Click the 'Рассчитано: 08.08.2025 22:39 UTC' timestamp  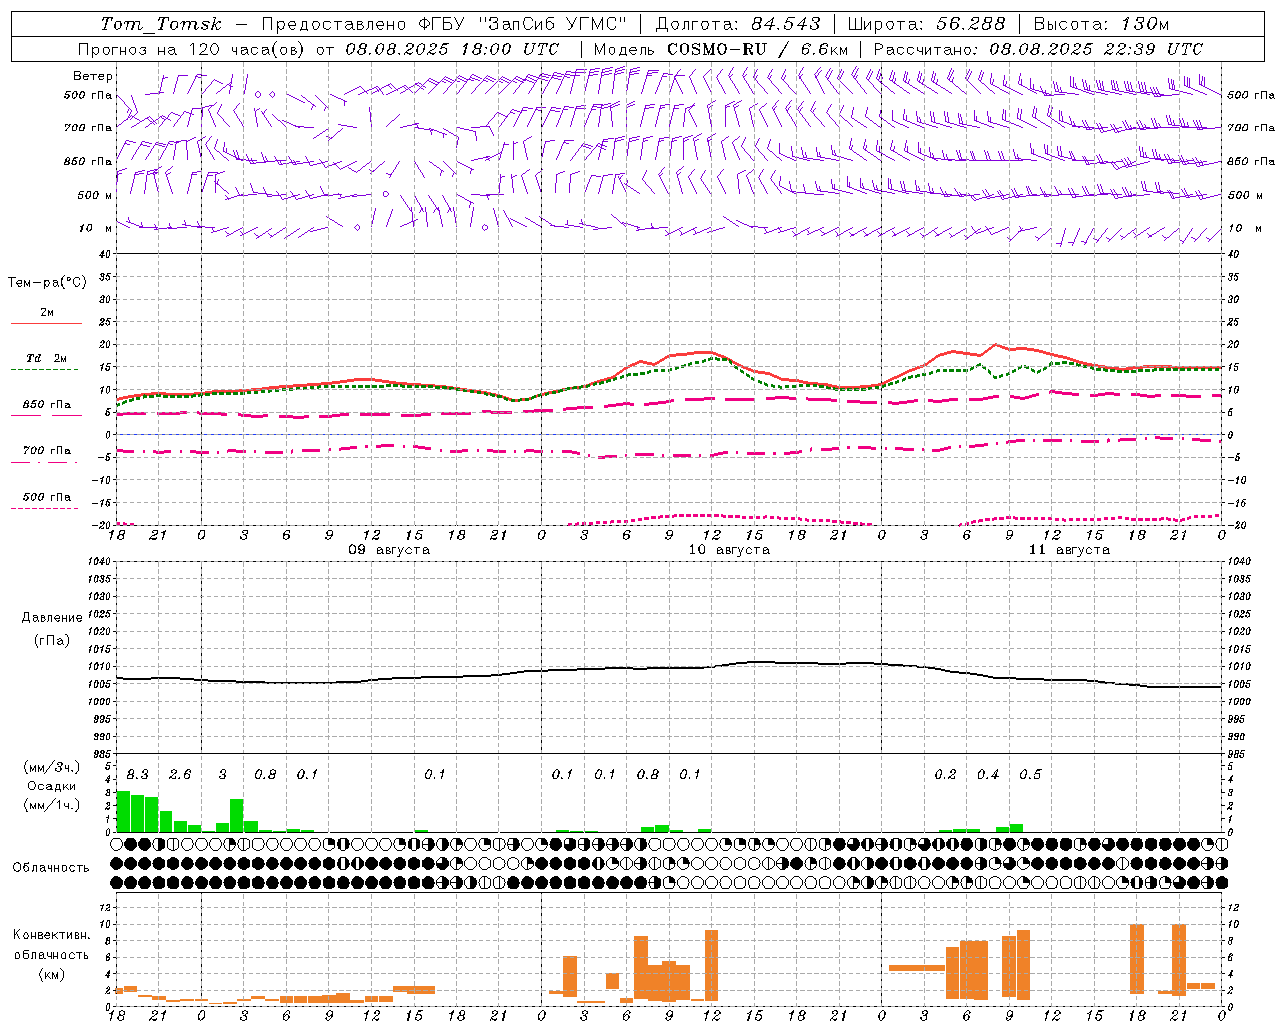(x=1038, y=49)
